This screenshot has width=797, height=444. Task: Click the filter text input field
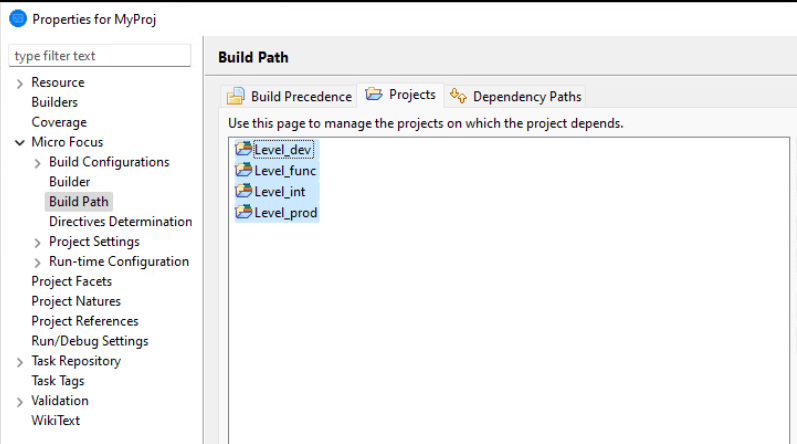tap(99, 56)
